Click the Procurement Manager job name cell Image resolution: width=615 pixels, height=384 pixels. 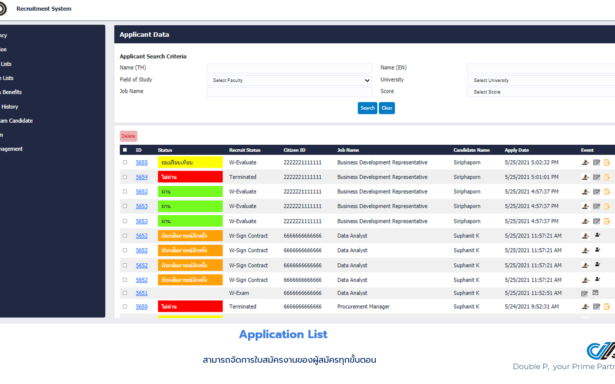coord(363,307)
